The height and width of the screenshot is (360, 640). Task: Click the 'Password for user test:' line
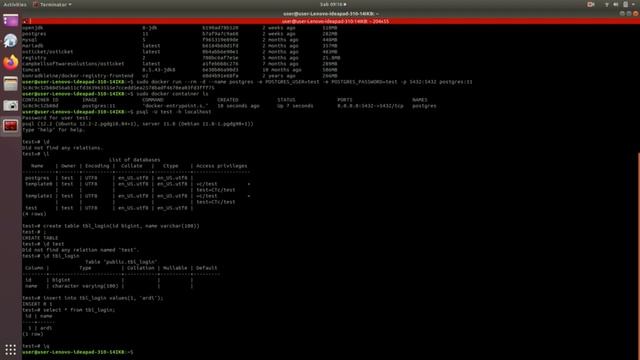56,118
